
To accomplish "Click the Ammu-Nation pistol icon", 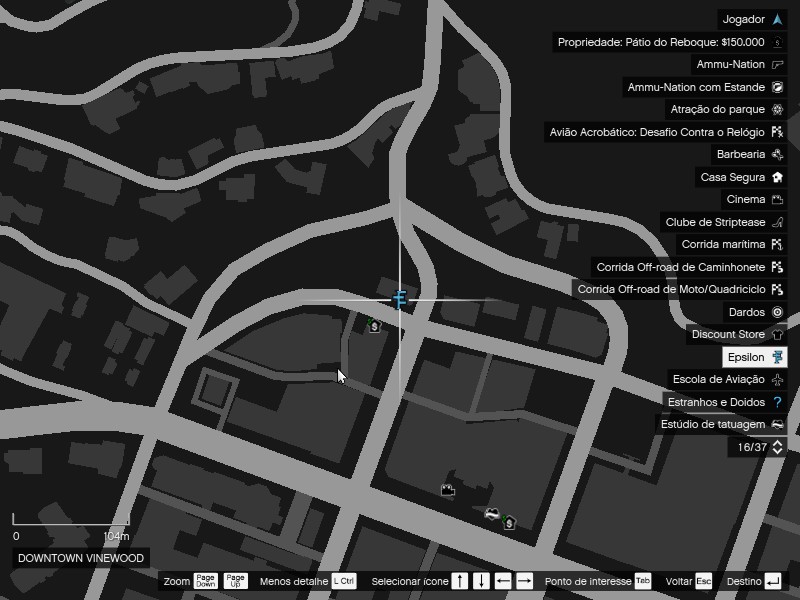I will click(x=777, y=64).
